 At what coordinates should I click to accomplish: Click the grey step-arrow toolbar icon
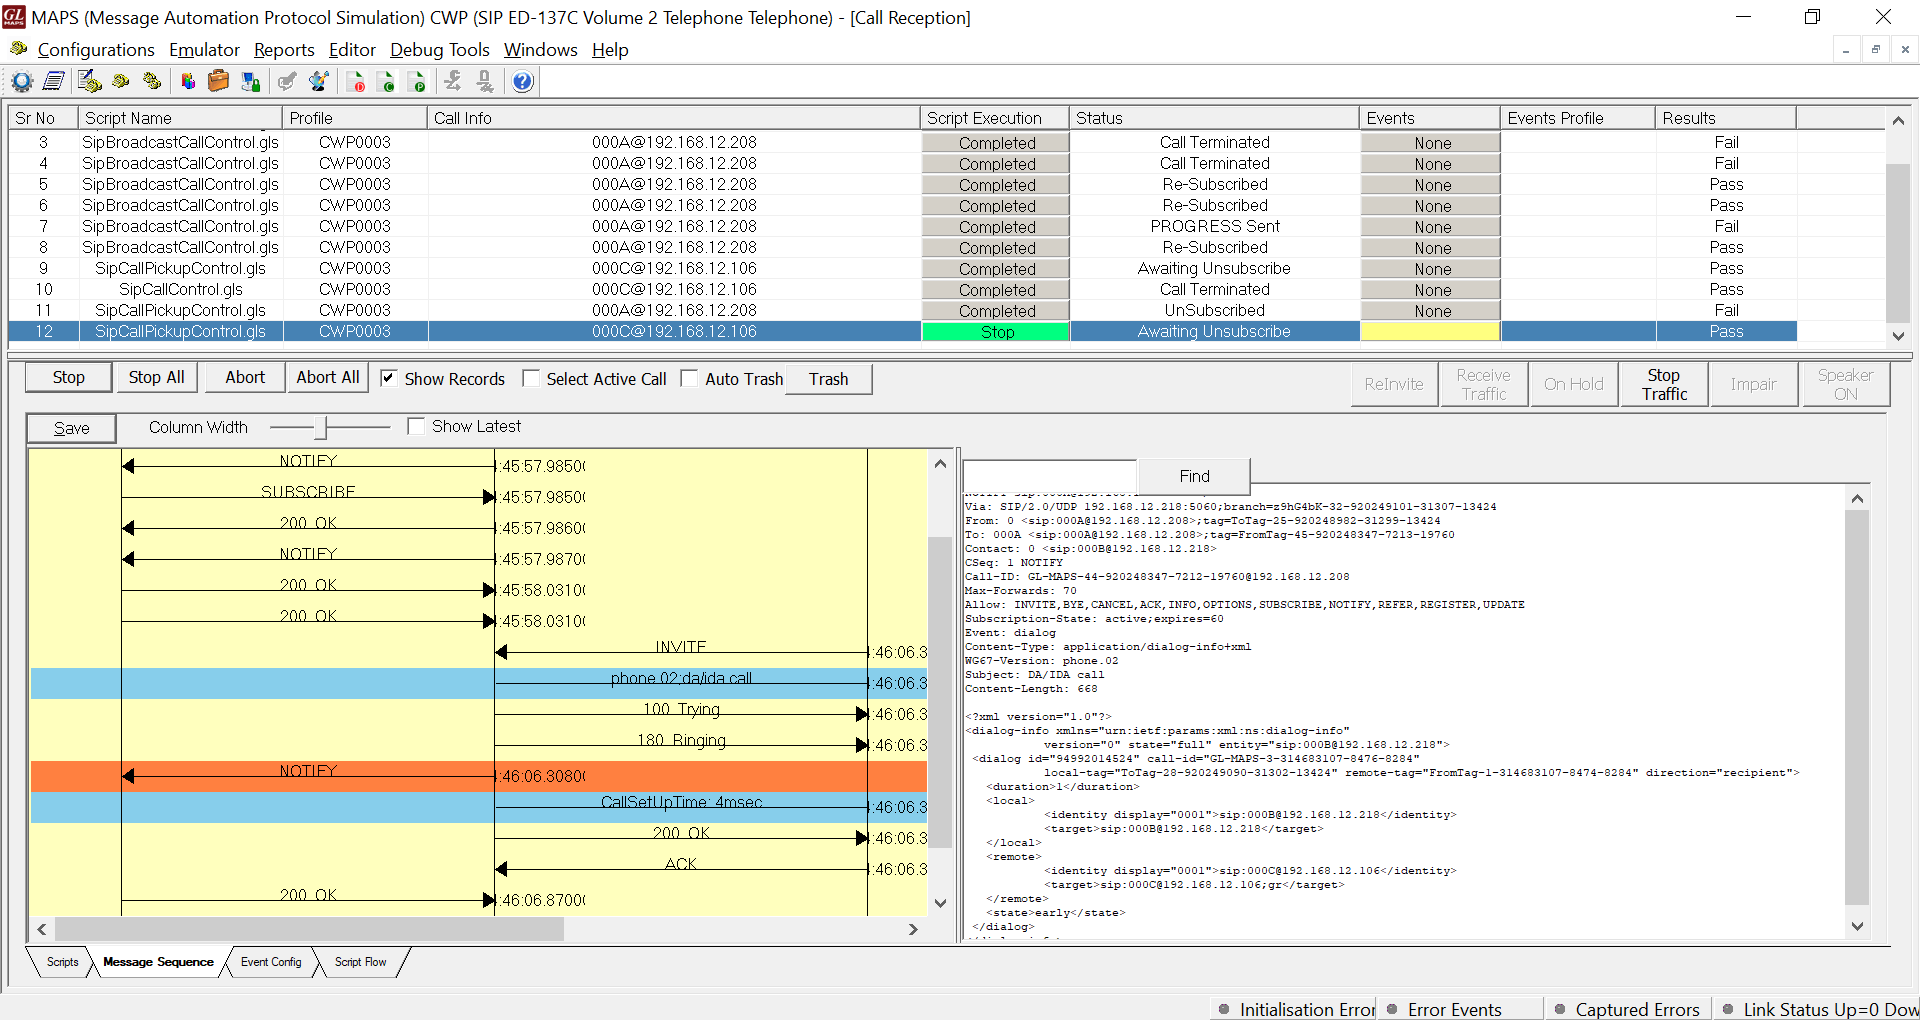click(453, 82)
